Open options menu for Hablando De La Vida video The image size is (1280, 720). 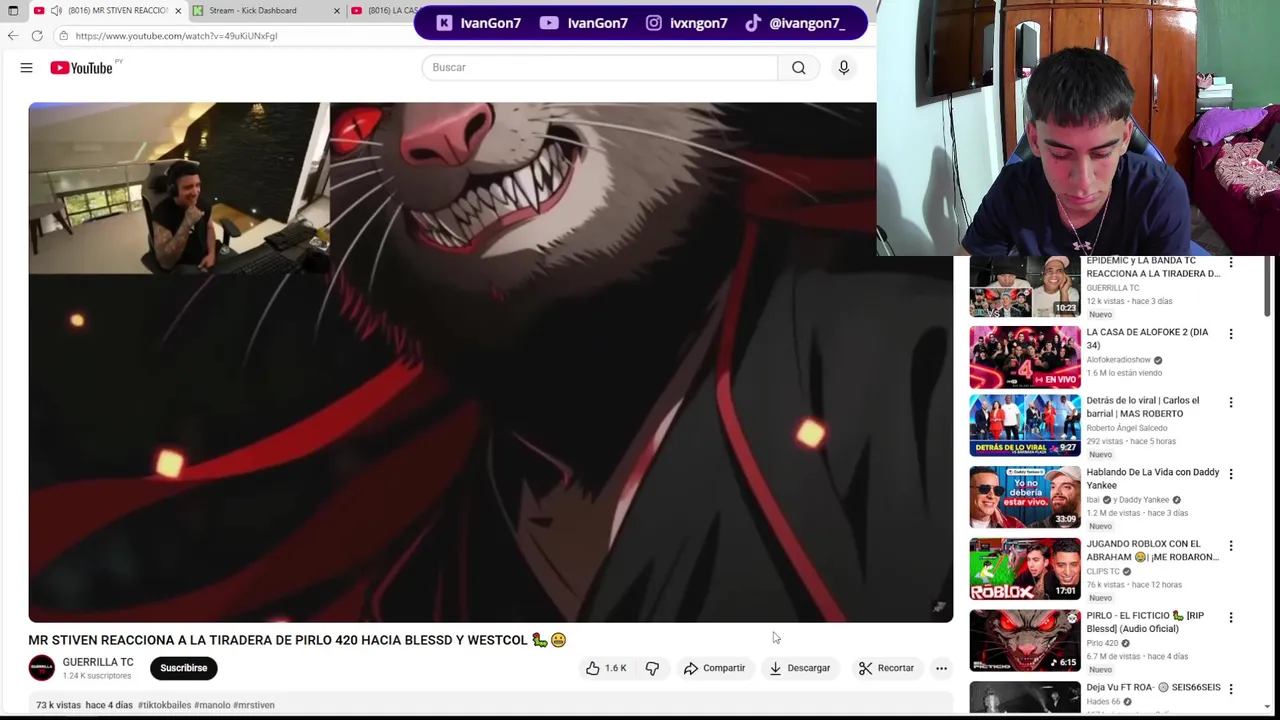[1231, 474]
